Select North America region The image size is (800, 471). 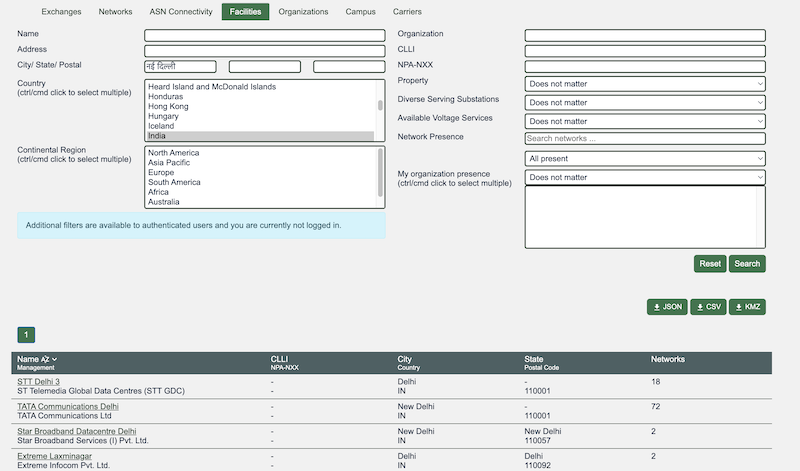(260, 153)
